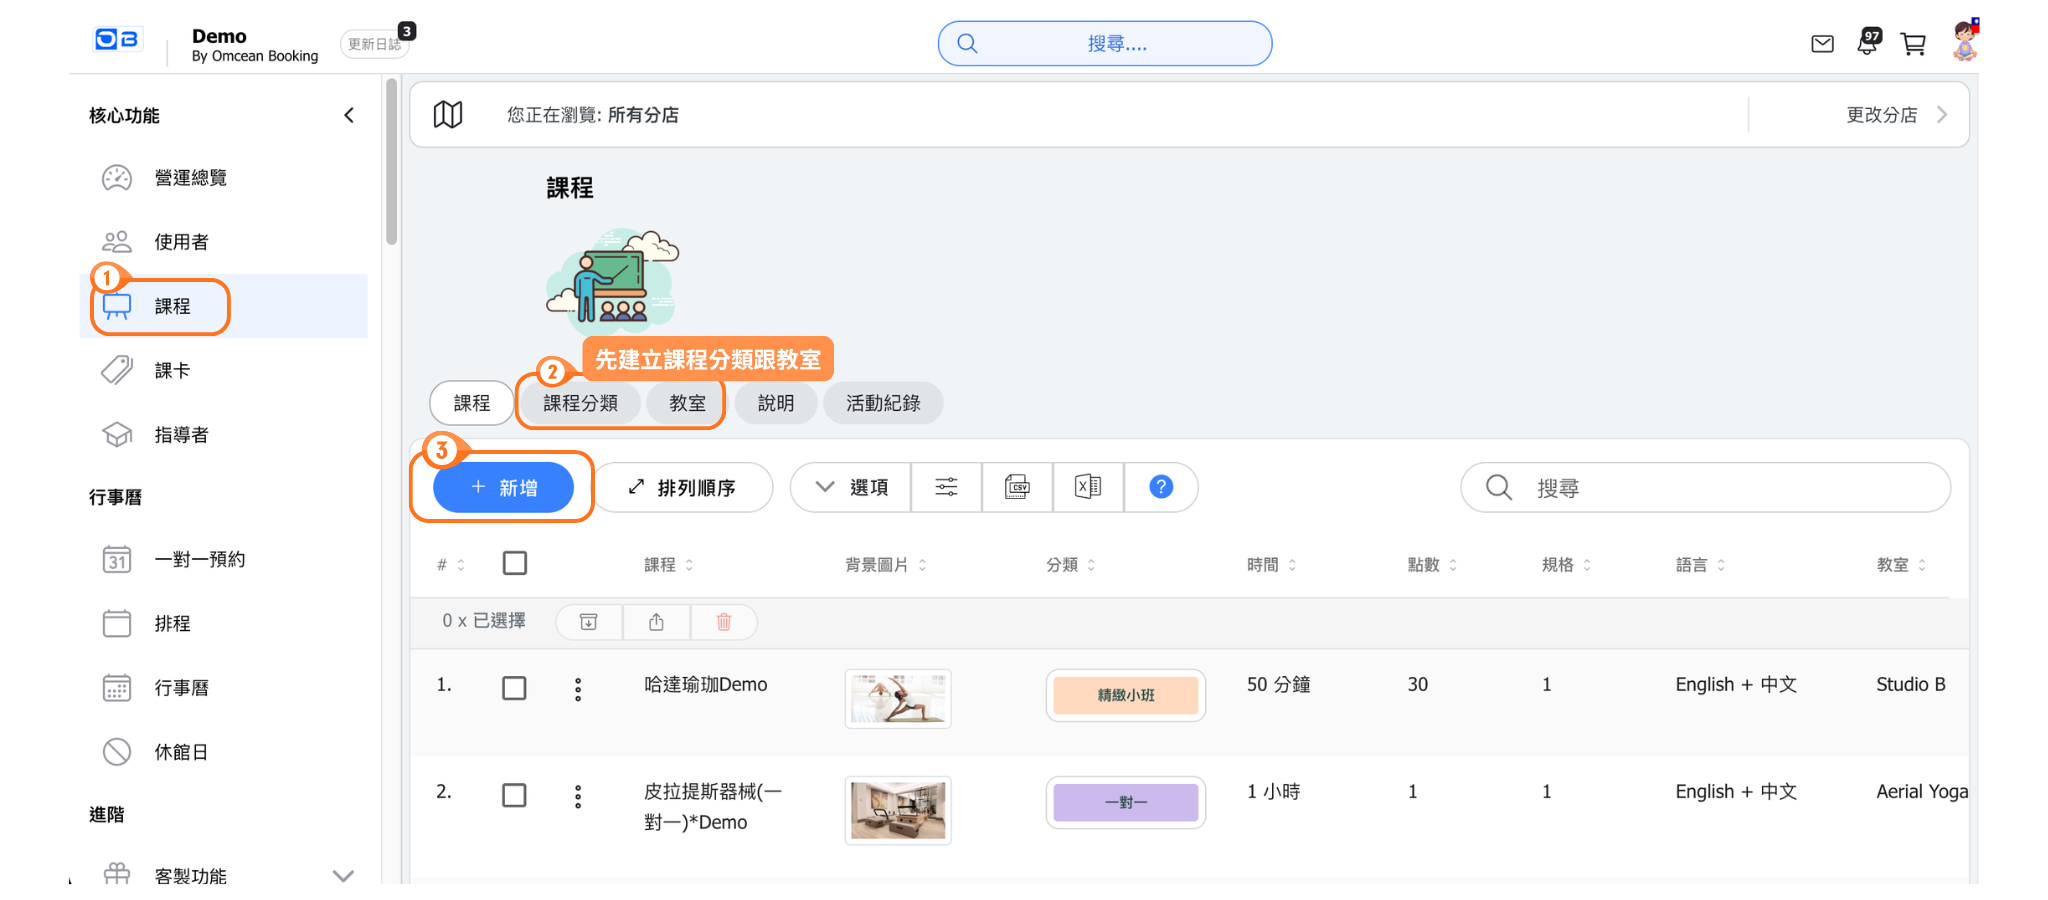Click the red trash delete icon
The height and width of the screenshot is (900, 2048).
[724, 622]
